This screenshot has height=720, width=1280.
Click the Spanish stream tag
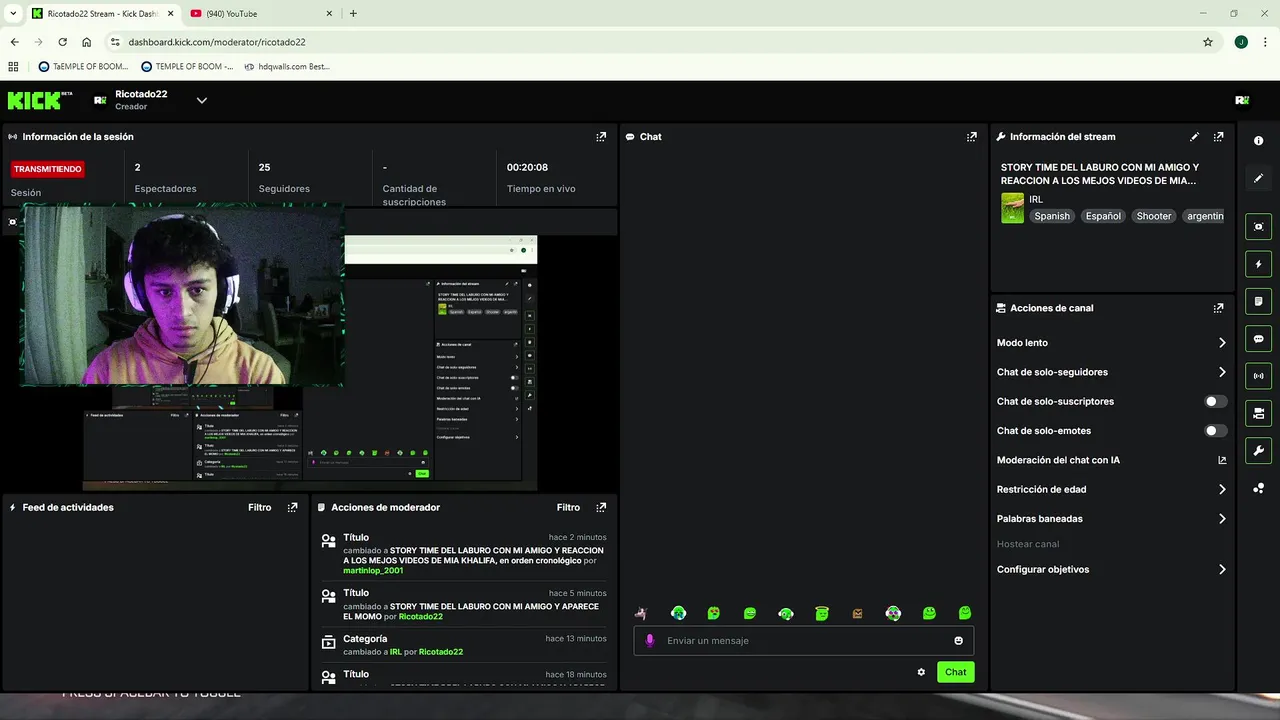pos(1052,216)
